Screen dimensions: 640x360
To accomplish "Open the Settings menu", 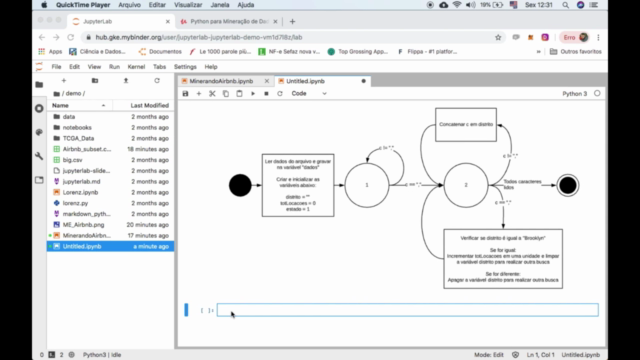I will click(x=185, y=67).
